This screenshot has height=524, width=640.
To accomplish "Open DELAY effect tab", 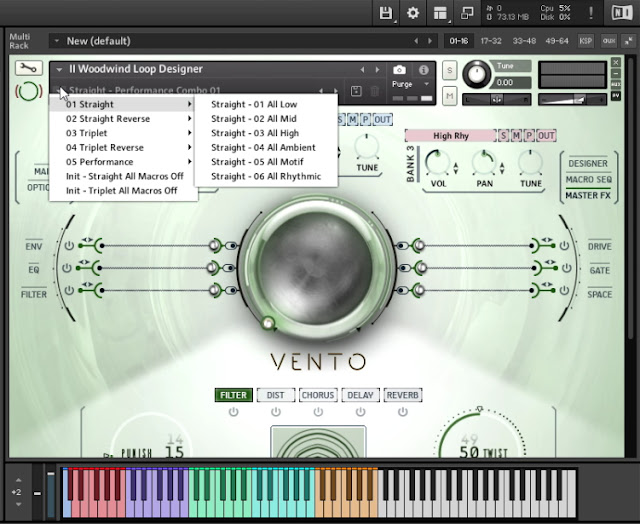I will (360, 395).
